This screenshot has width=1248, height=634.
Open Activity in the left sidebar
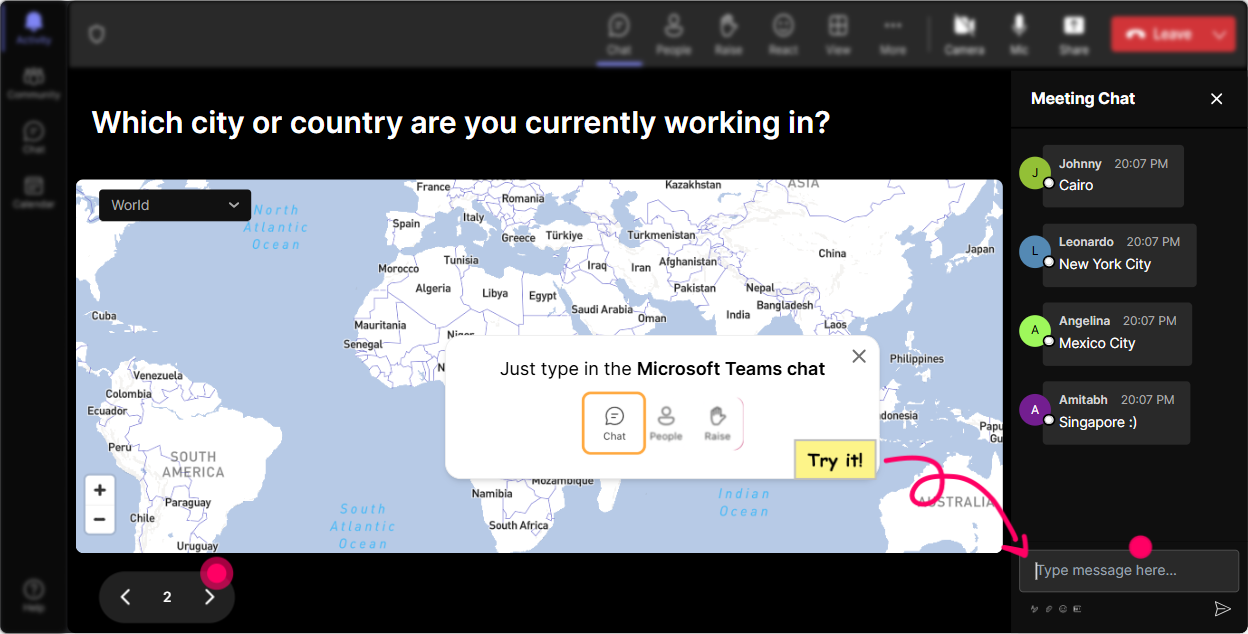pos(34,28)
